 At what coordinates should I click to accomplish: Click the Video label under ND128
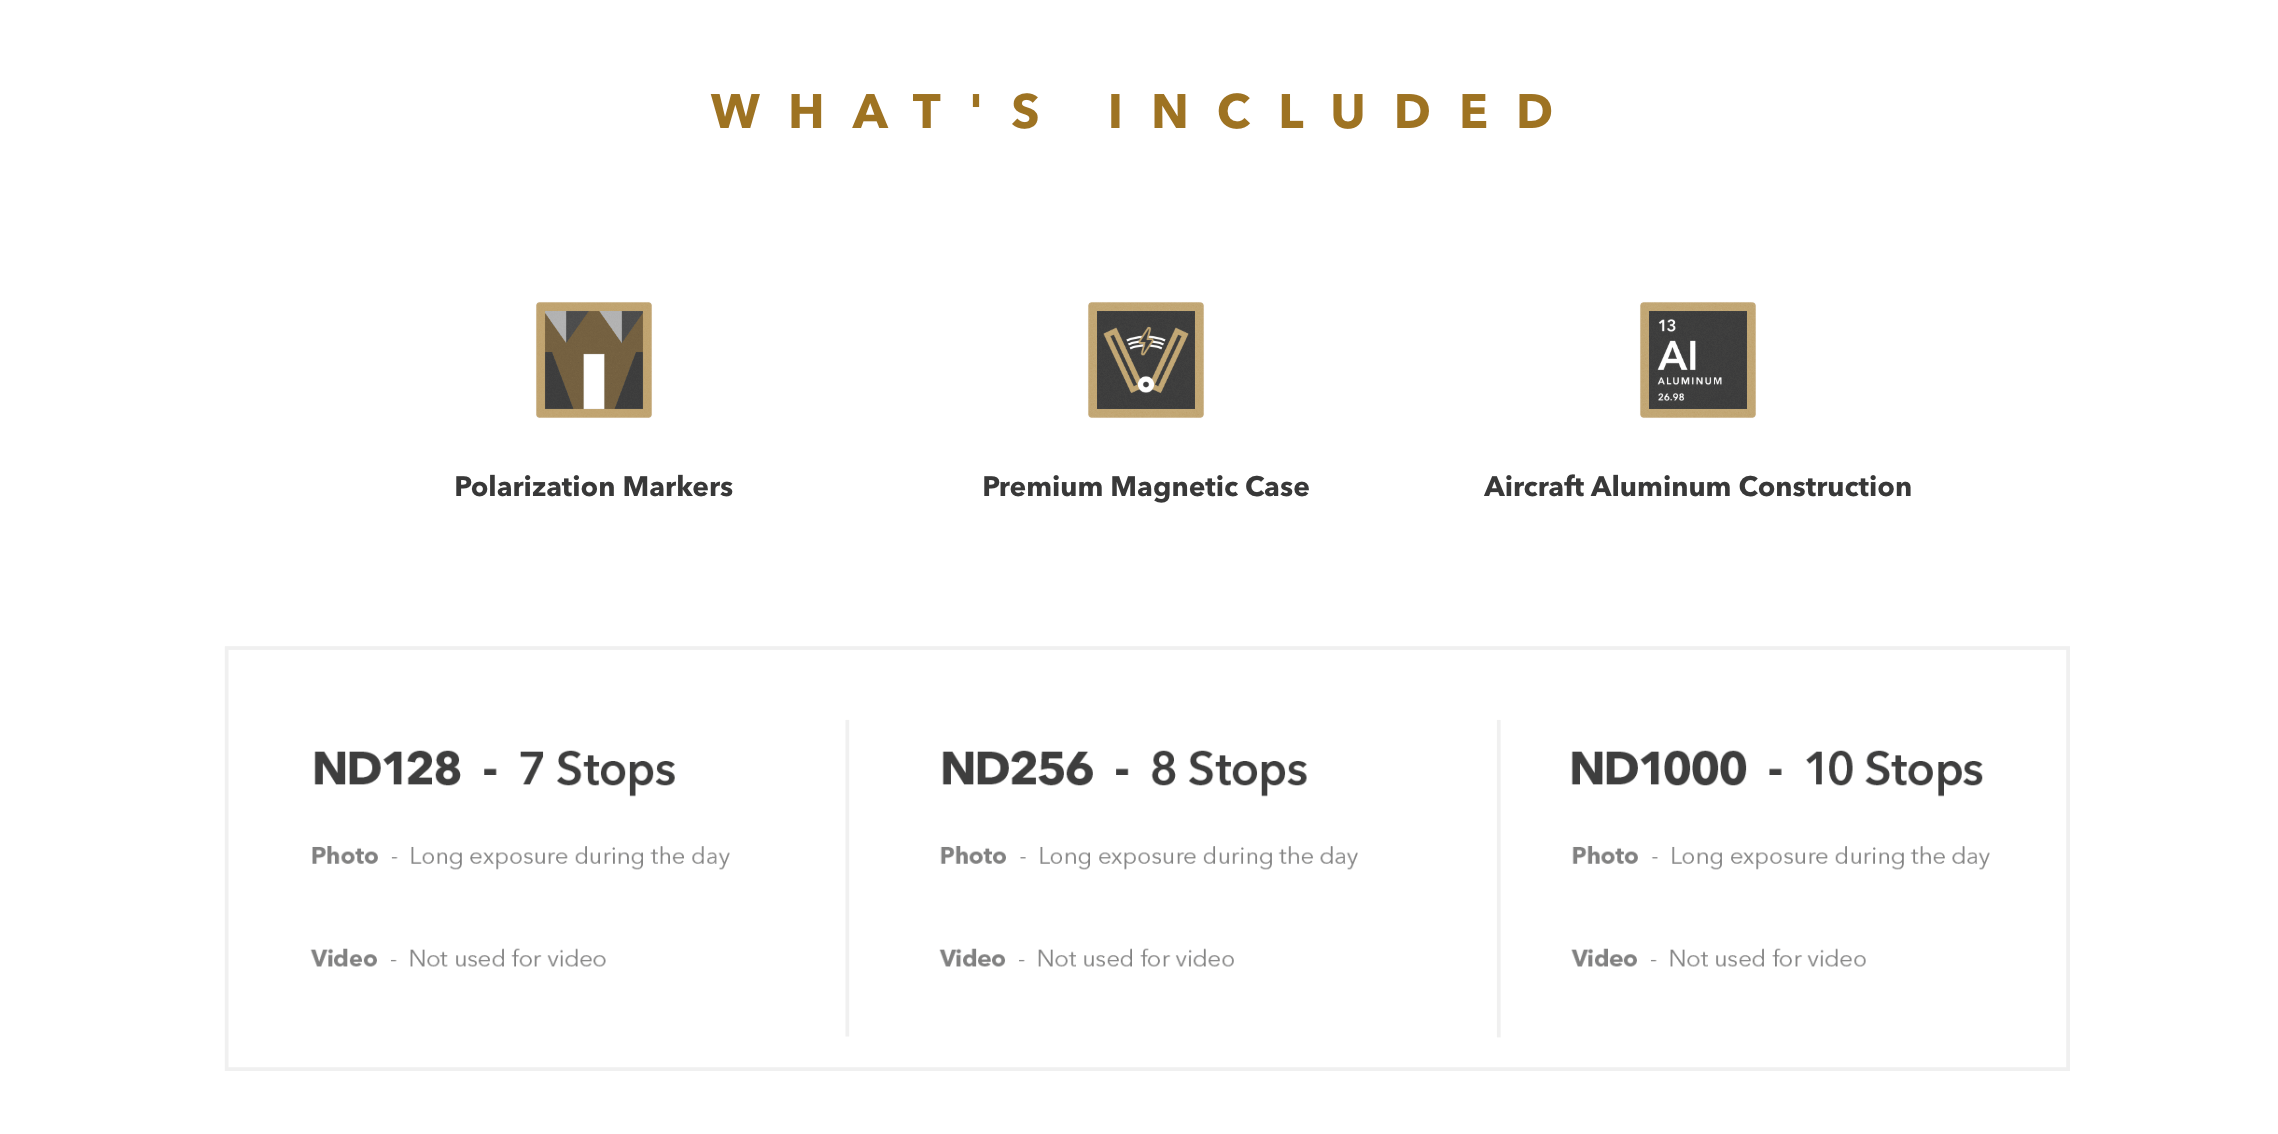(344, 958)
